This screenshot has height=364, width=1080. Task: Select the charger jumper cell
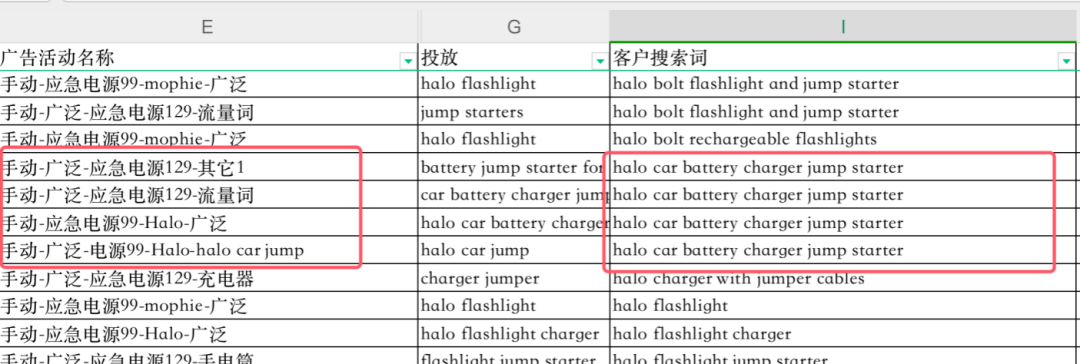514,279
